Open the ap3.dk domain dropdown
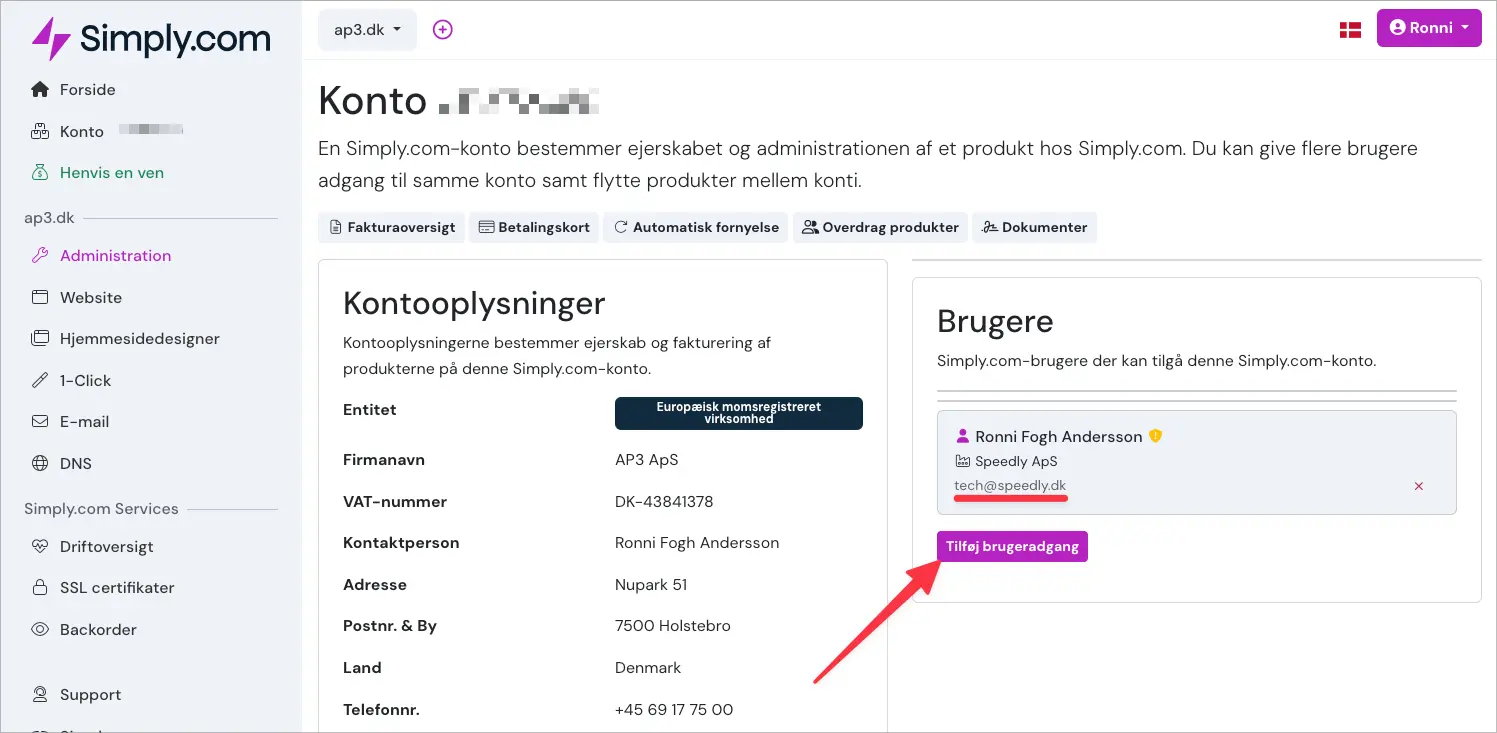 (x=367, y=30)
